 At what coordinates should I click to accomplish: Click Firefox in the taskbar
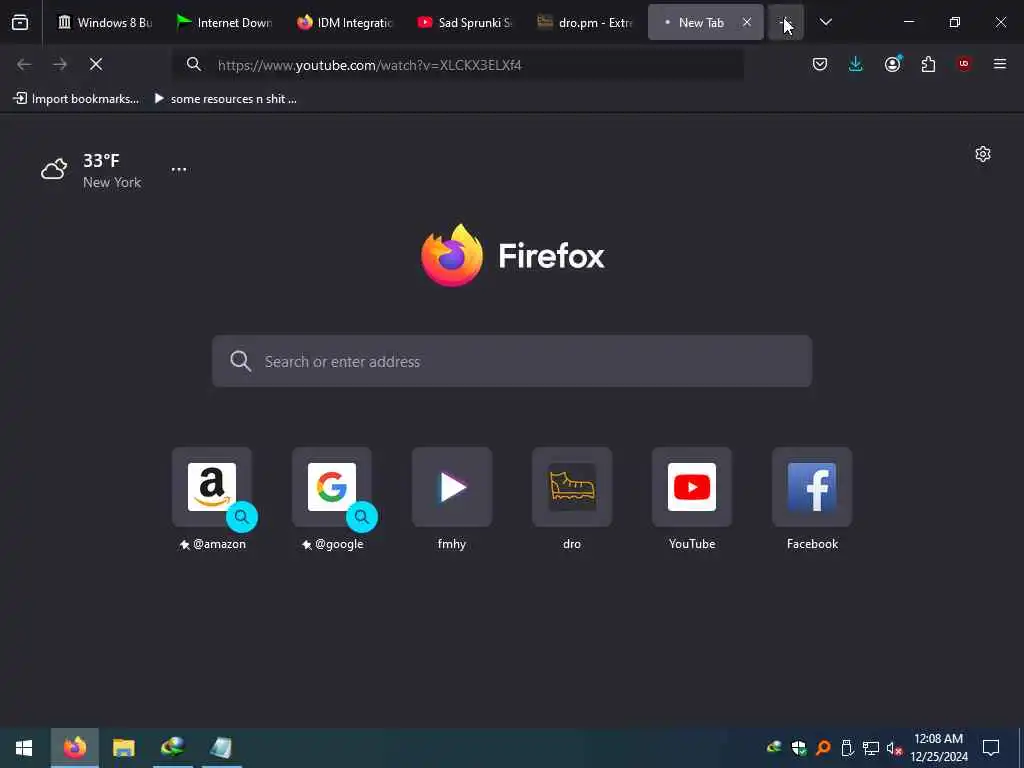(x=74, y=748)
